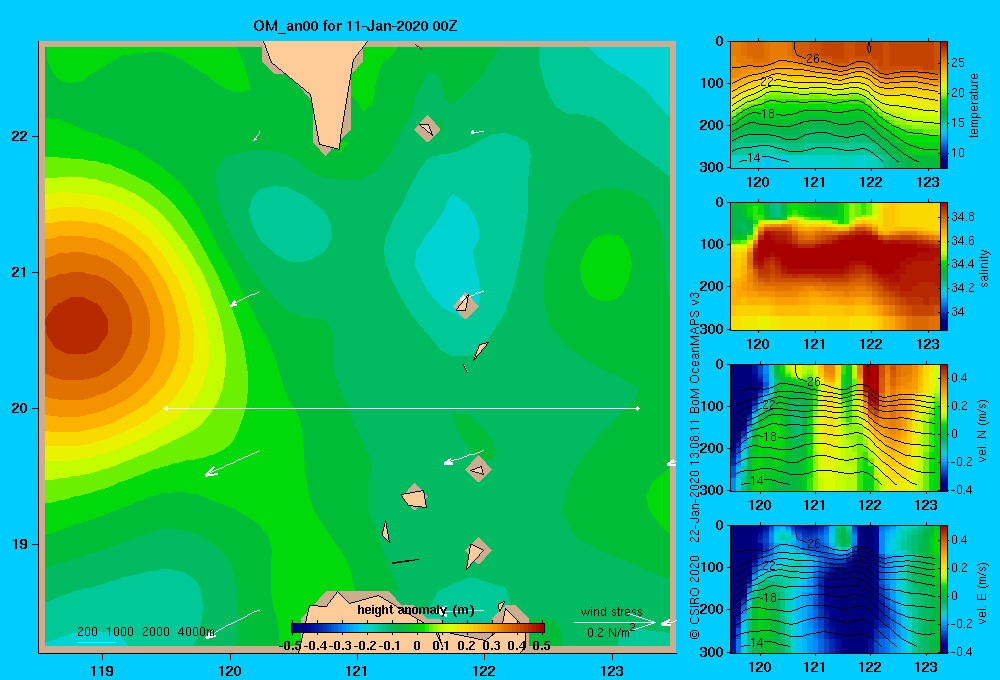
Task: Click the "vel. E (m/s)" axis label
Action: [x=983, y=593]
